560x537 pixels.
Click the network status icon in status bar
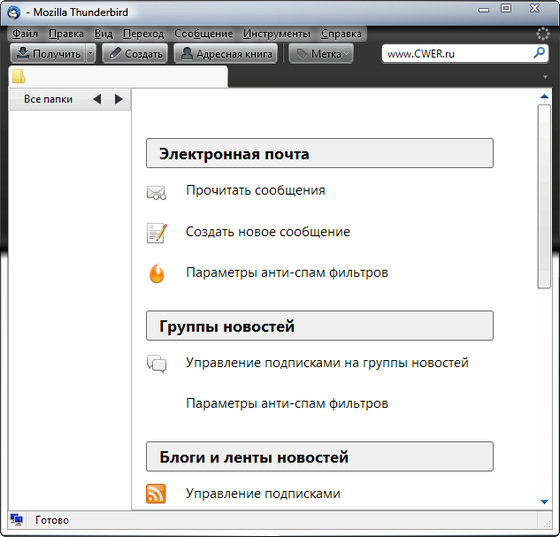coord(16,520)
